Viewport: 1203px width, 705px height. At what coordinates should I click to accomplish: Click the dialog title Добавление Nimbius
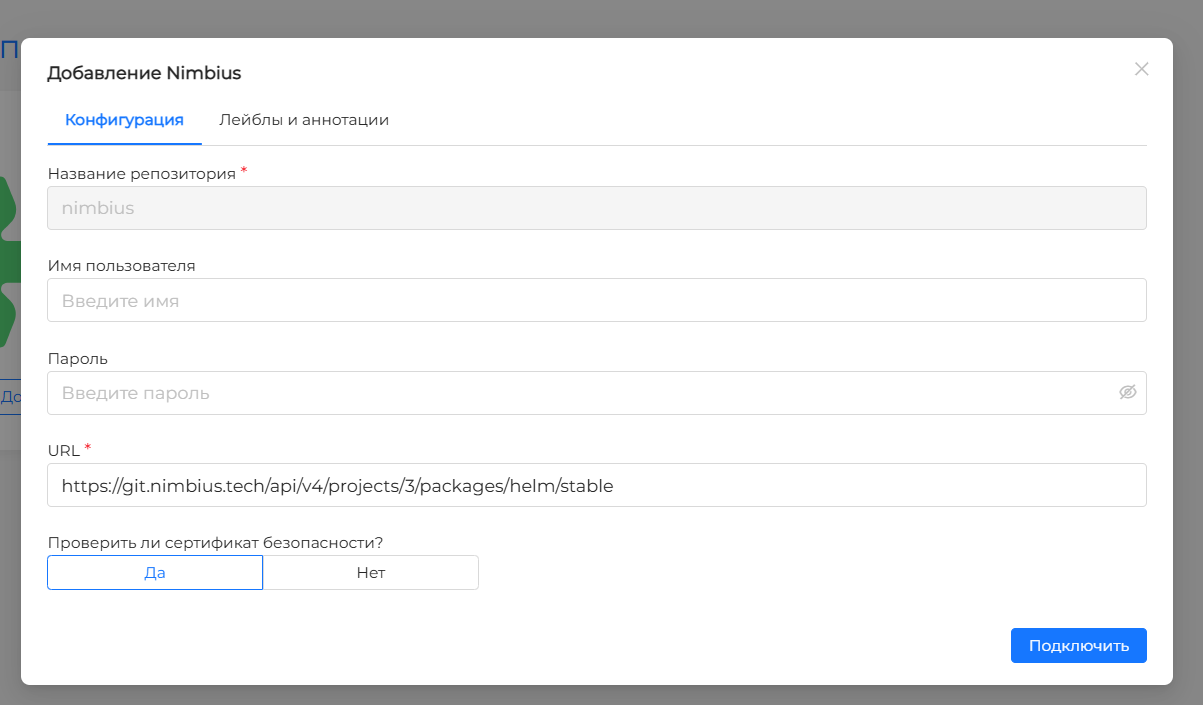coord(144,73)
